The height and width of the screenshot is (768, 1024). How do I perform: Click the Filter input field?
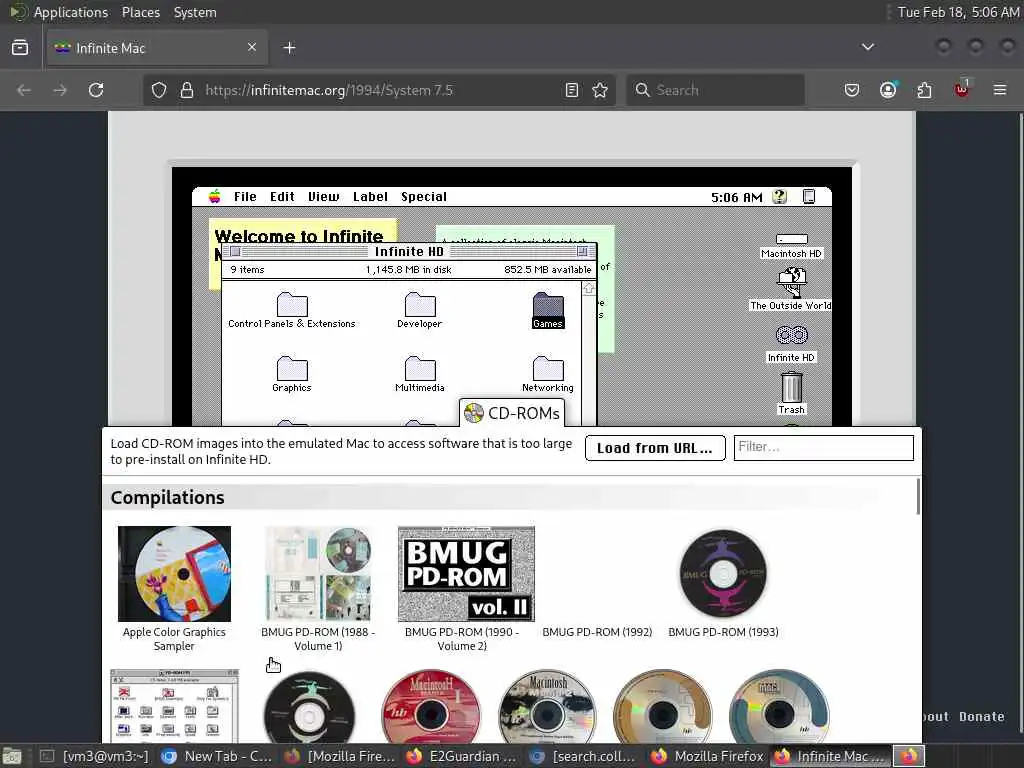tap(824, 447)
